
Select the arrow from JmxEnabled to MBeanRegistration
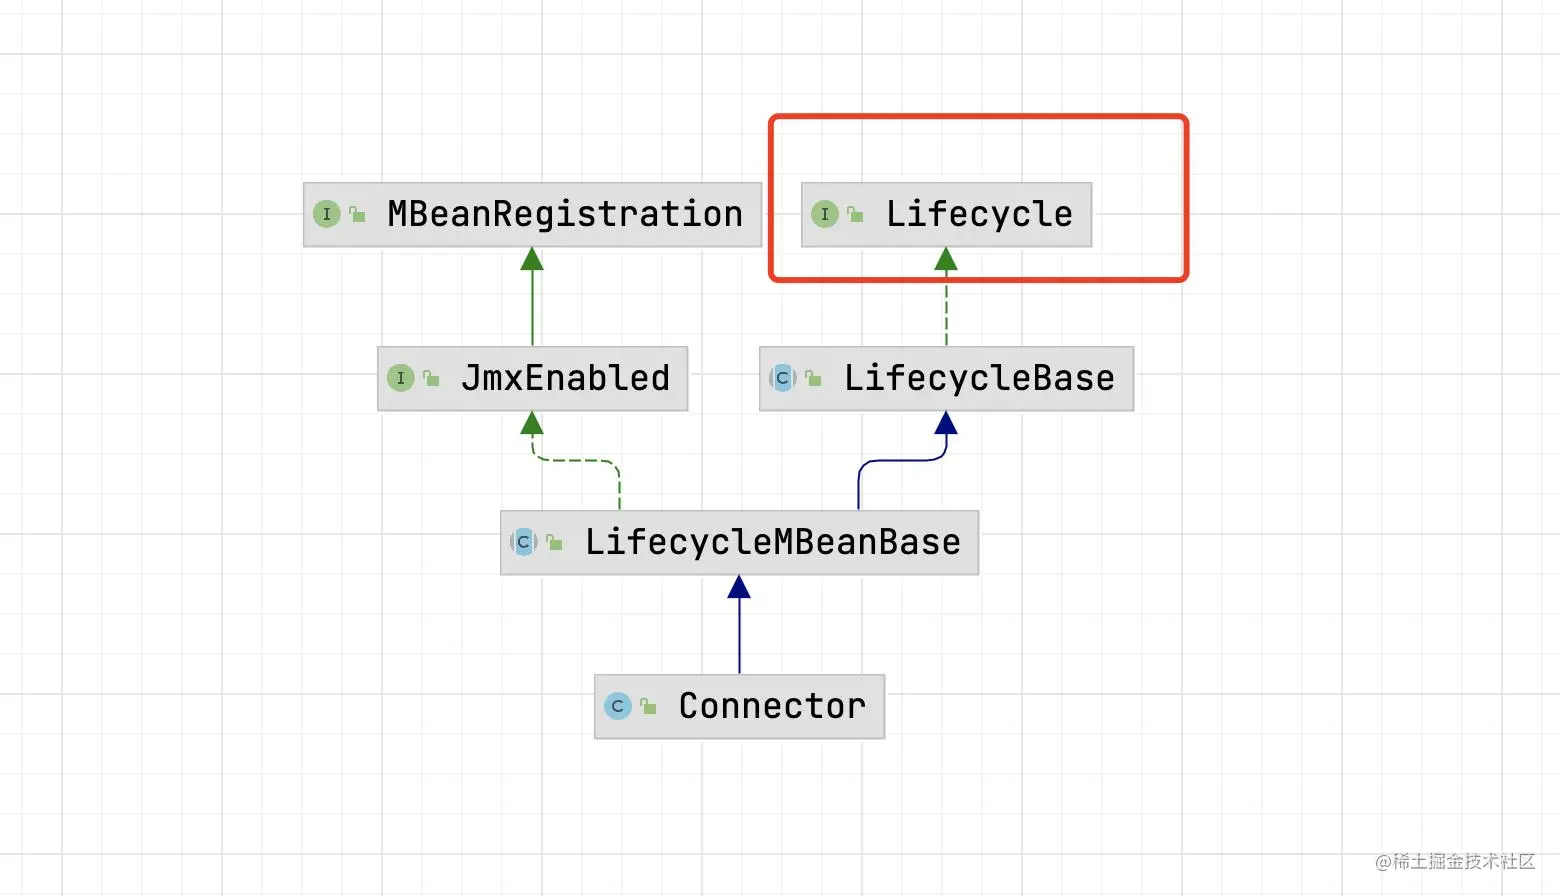[x=532, y=297]
